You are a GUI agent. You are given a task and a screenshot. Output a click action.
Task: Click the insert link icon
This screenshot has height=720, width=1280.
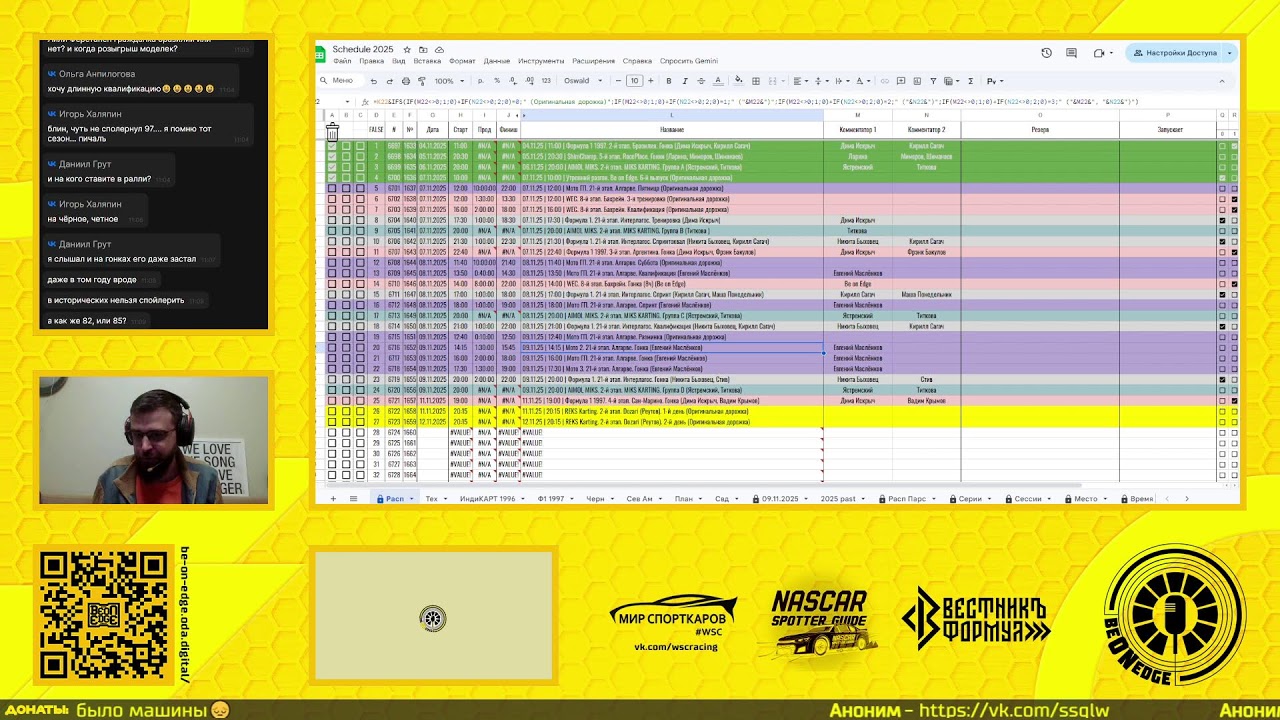click(884, 81)
